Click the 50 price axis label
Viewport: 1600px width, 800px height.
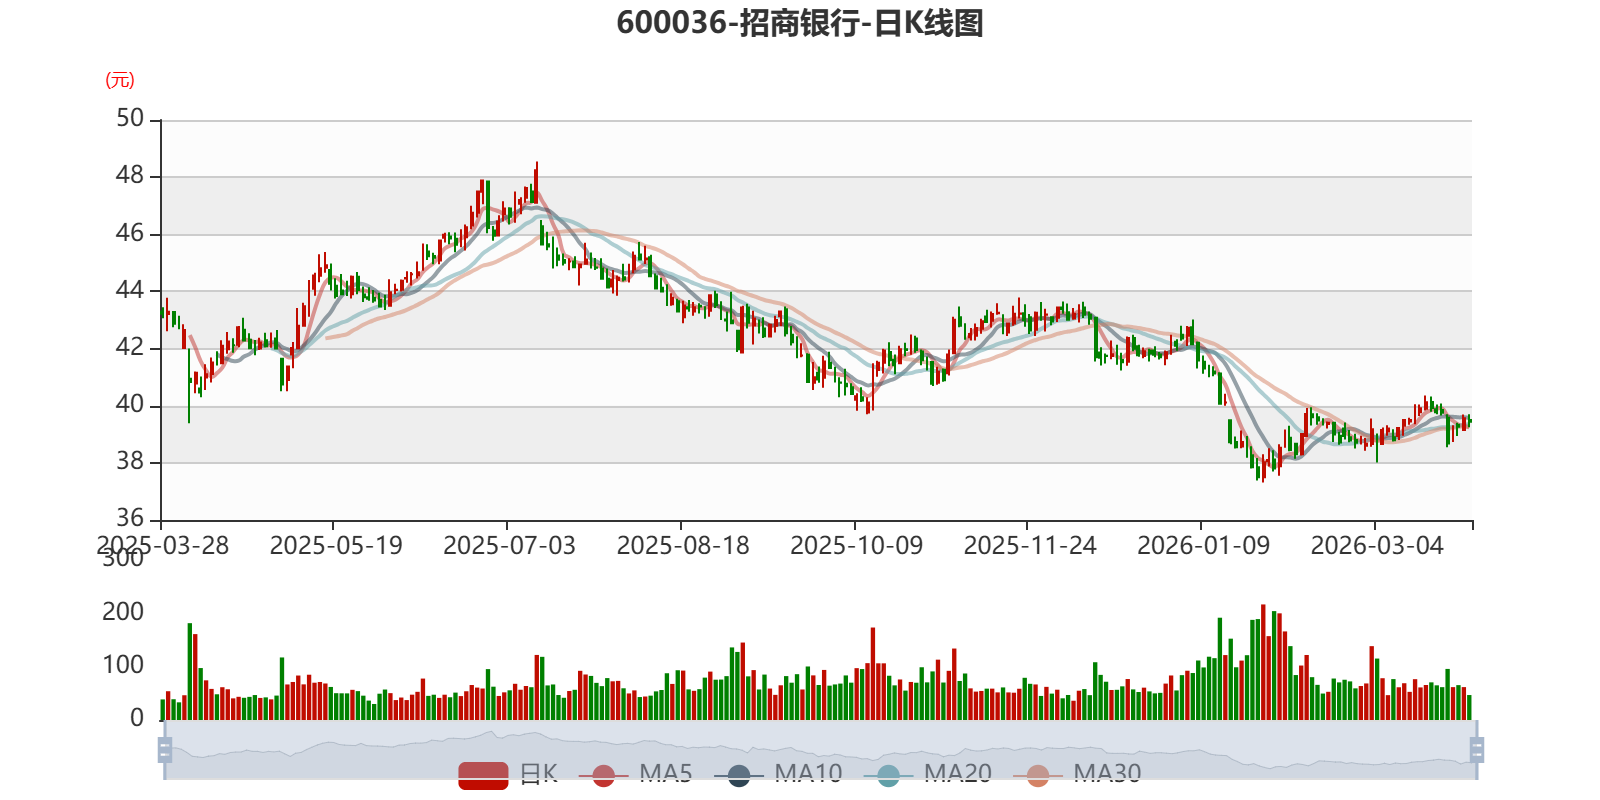130,119
